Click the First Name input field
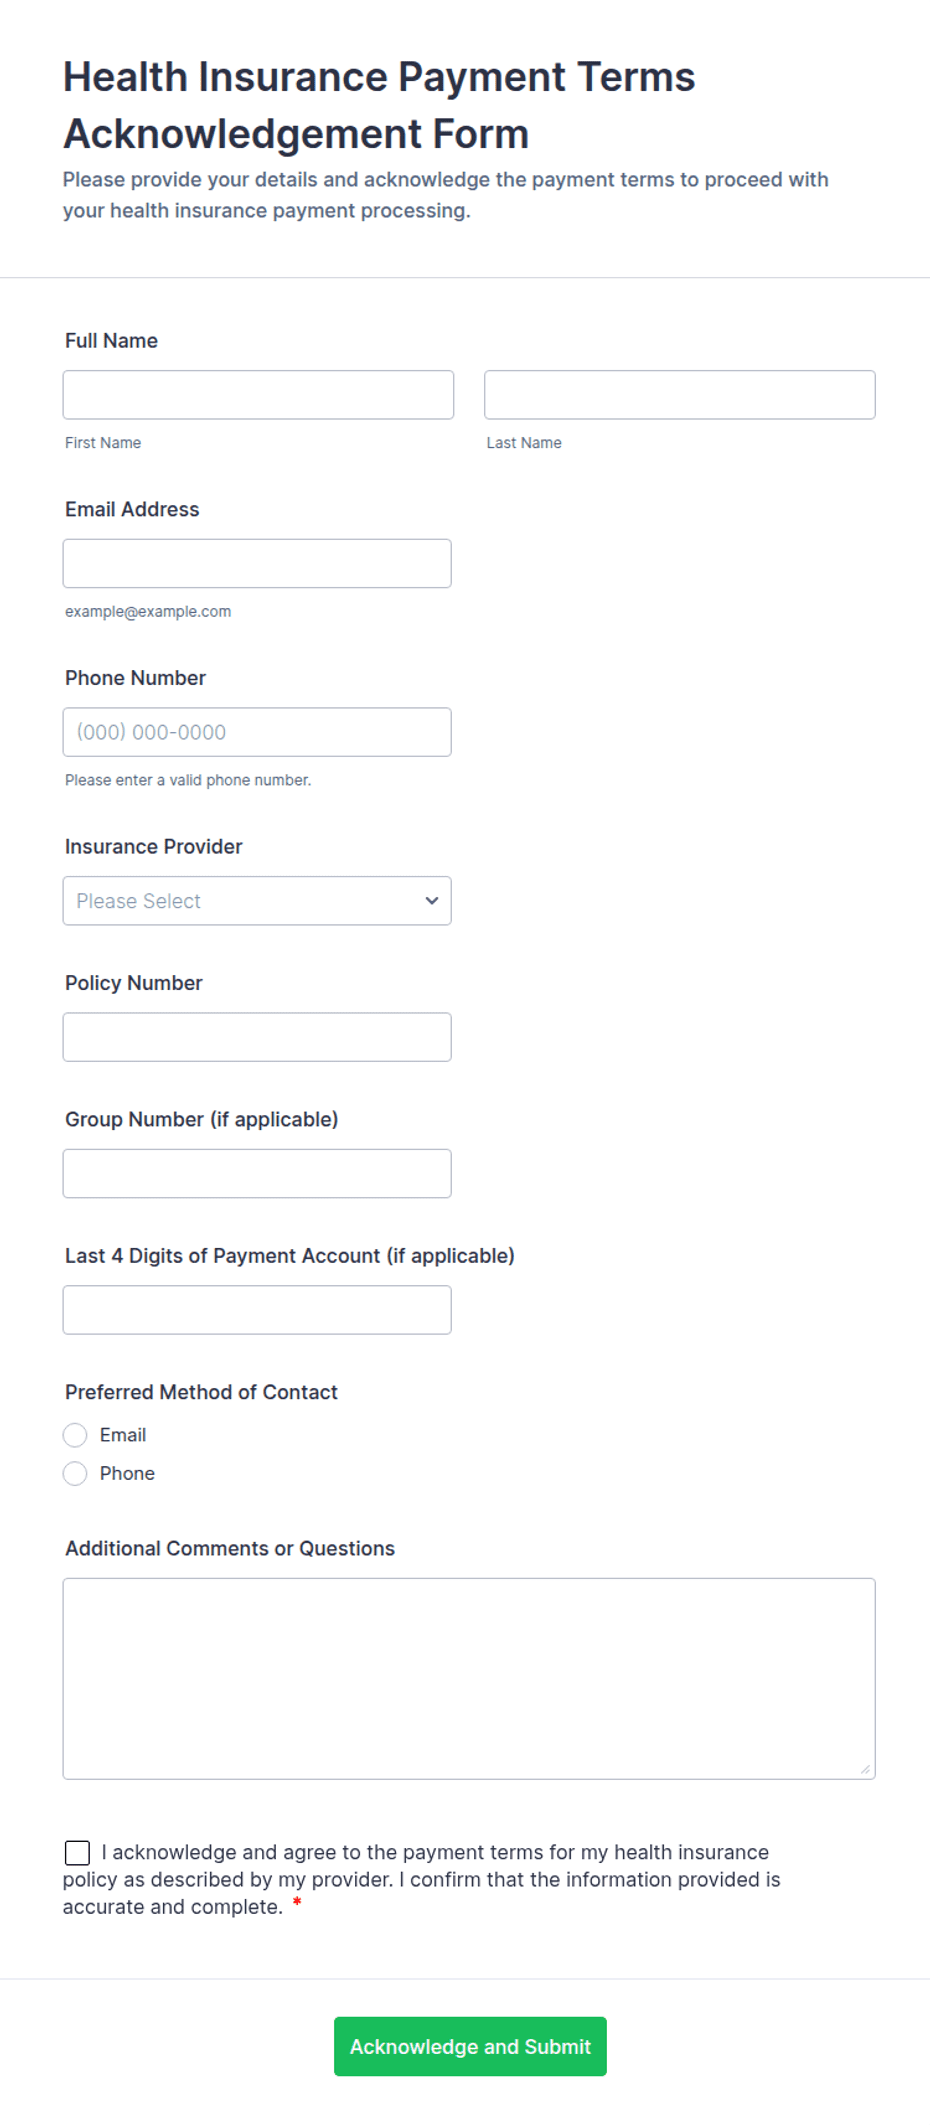The width and height of the screenshot is (930, 2125). point(258,395)
